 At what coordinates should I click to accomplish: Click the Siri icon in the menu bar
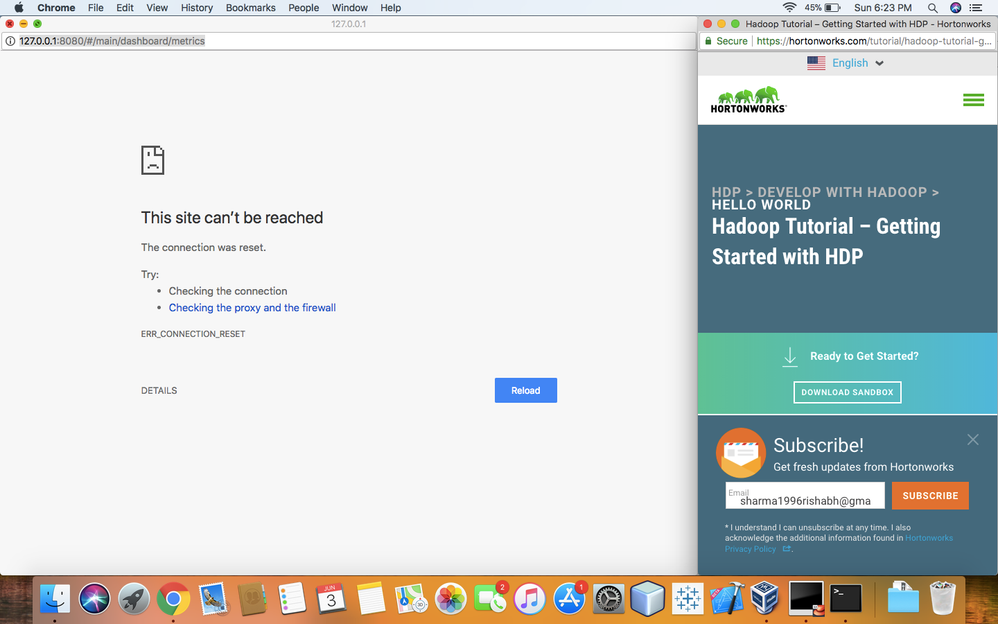[x=955, y=8]
